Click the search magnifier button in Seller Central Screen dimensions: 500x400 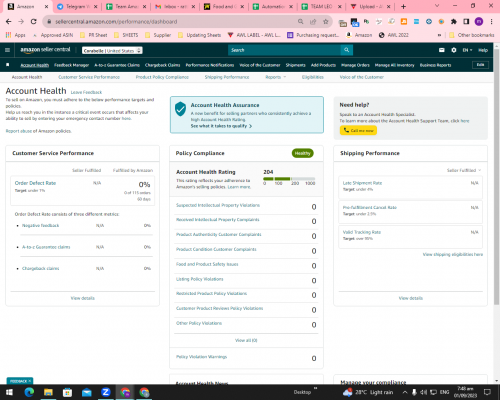347,50
